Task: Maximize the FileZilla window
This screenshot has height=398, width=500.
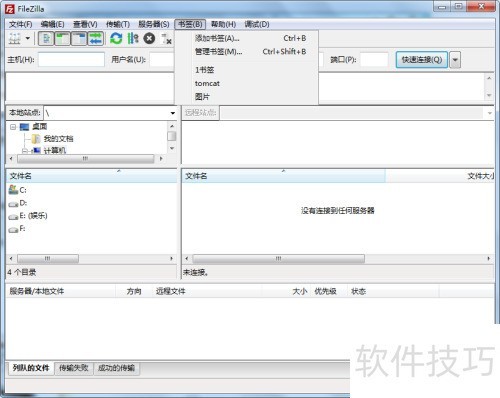Action: (x=459, y=7)
